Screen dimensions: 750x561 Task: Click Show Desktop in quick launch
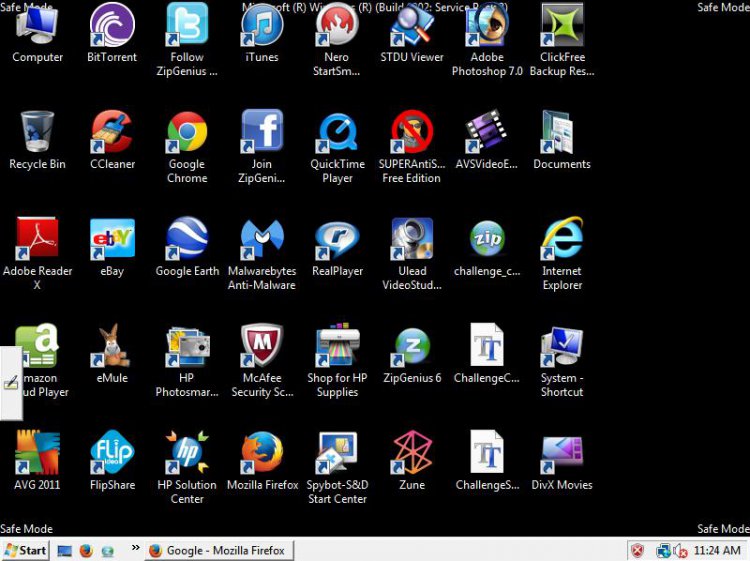coord(65,551)
